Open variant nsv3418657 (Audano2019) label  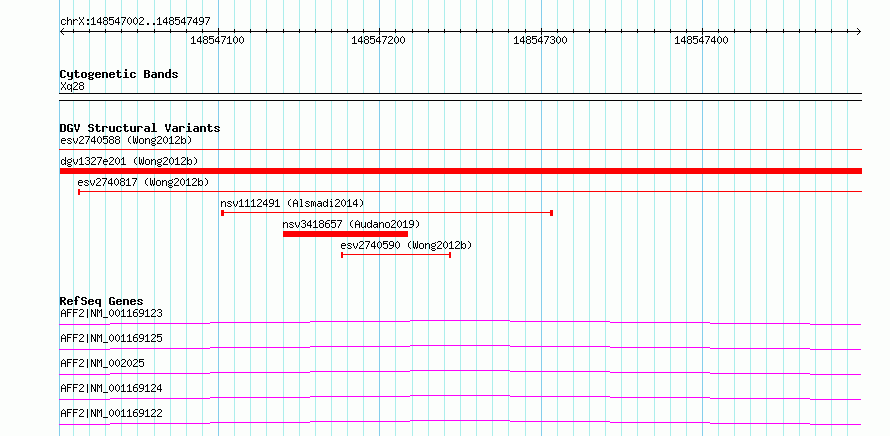(351, 225)
